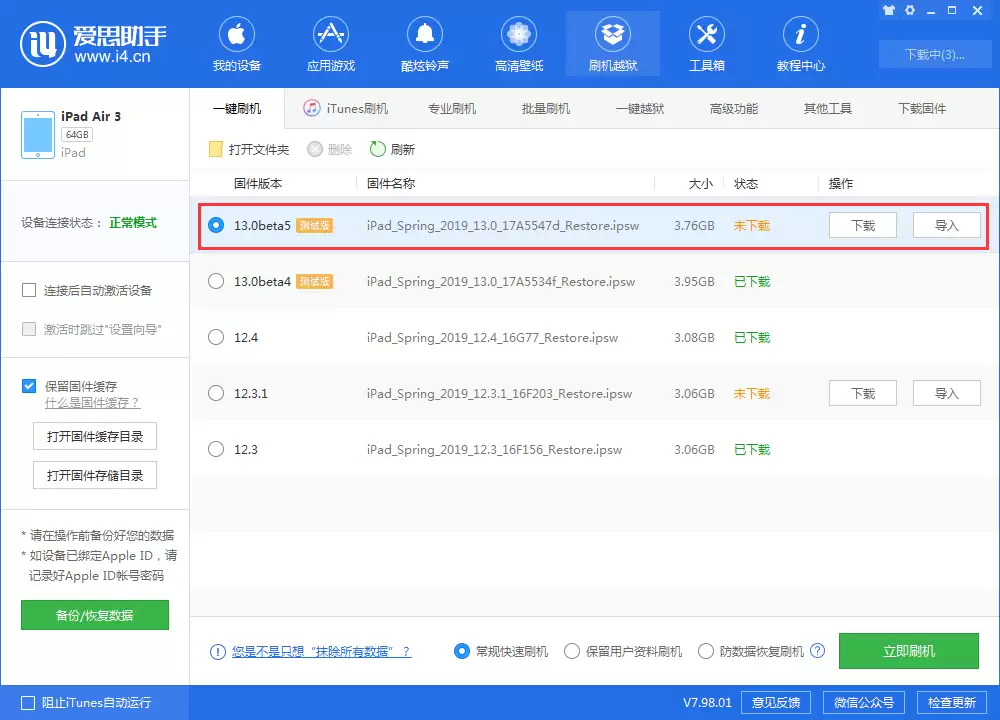Click the 3.08GB size cell
Image resolution: width=1000 pixels, height=720 pixels.
(694, 337)
